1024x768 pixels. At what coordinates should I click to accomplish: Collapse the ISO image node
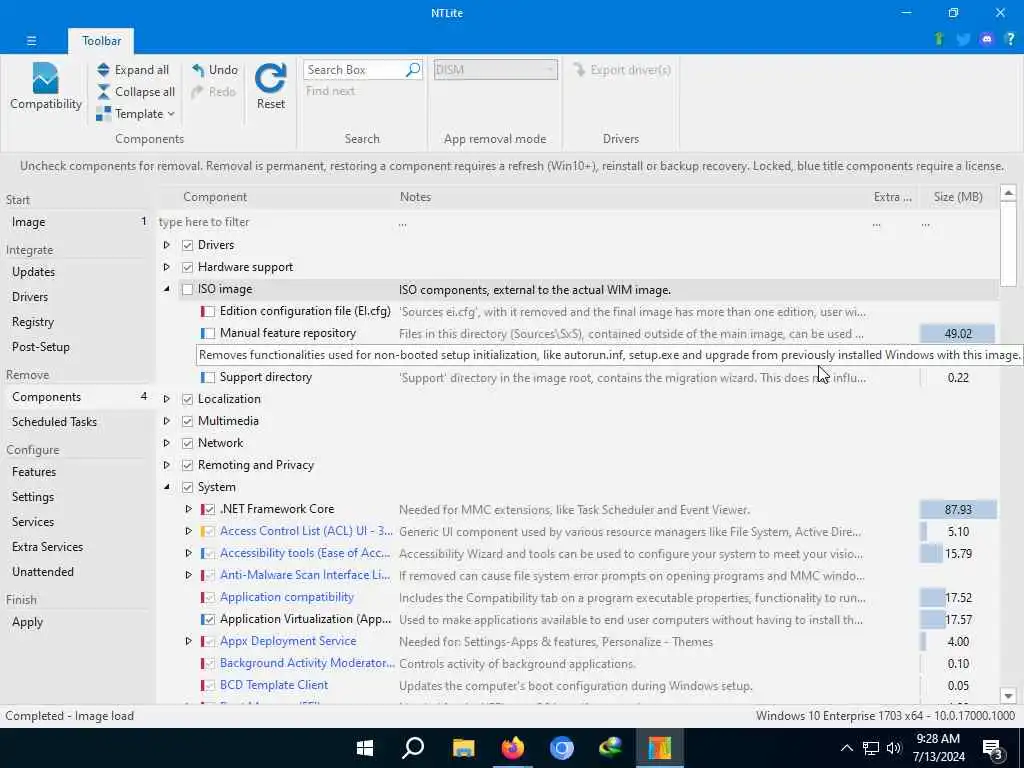click(167, 289)
